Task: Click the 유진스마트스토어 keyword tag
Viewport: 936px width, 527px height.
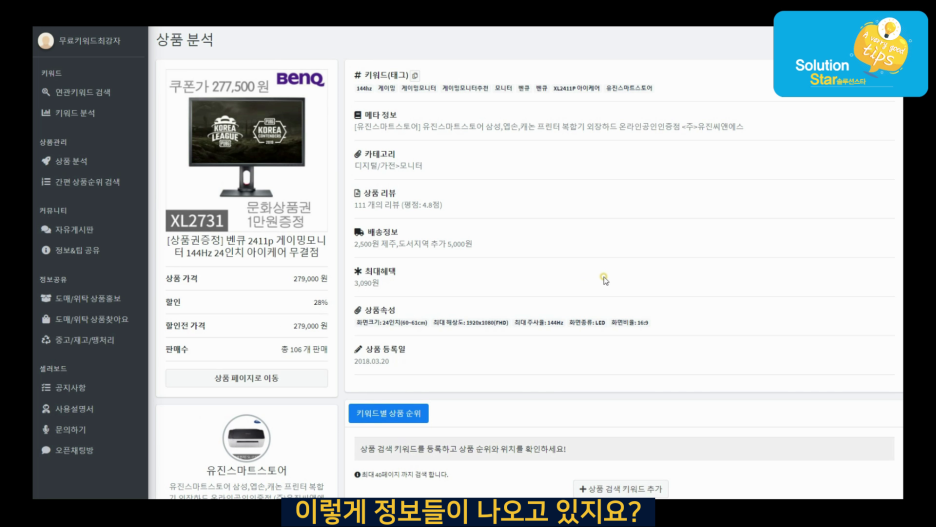Action: tap(629, 88)
